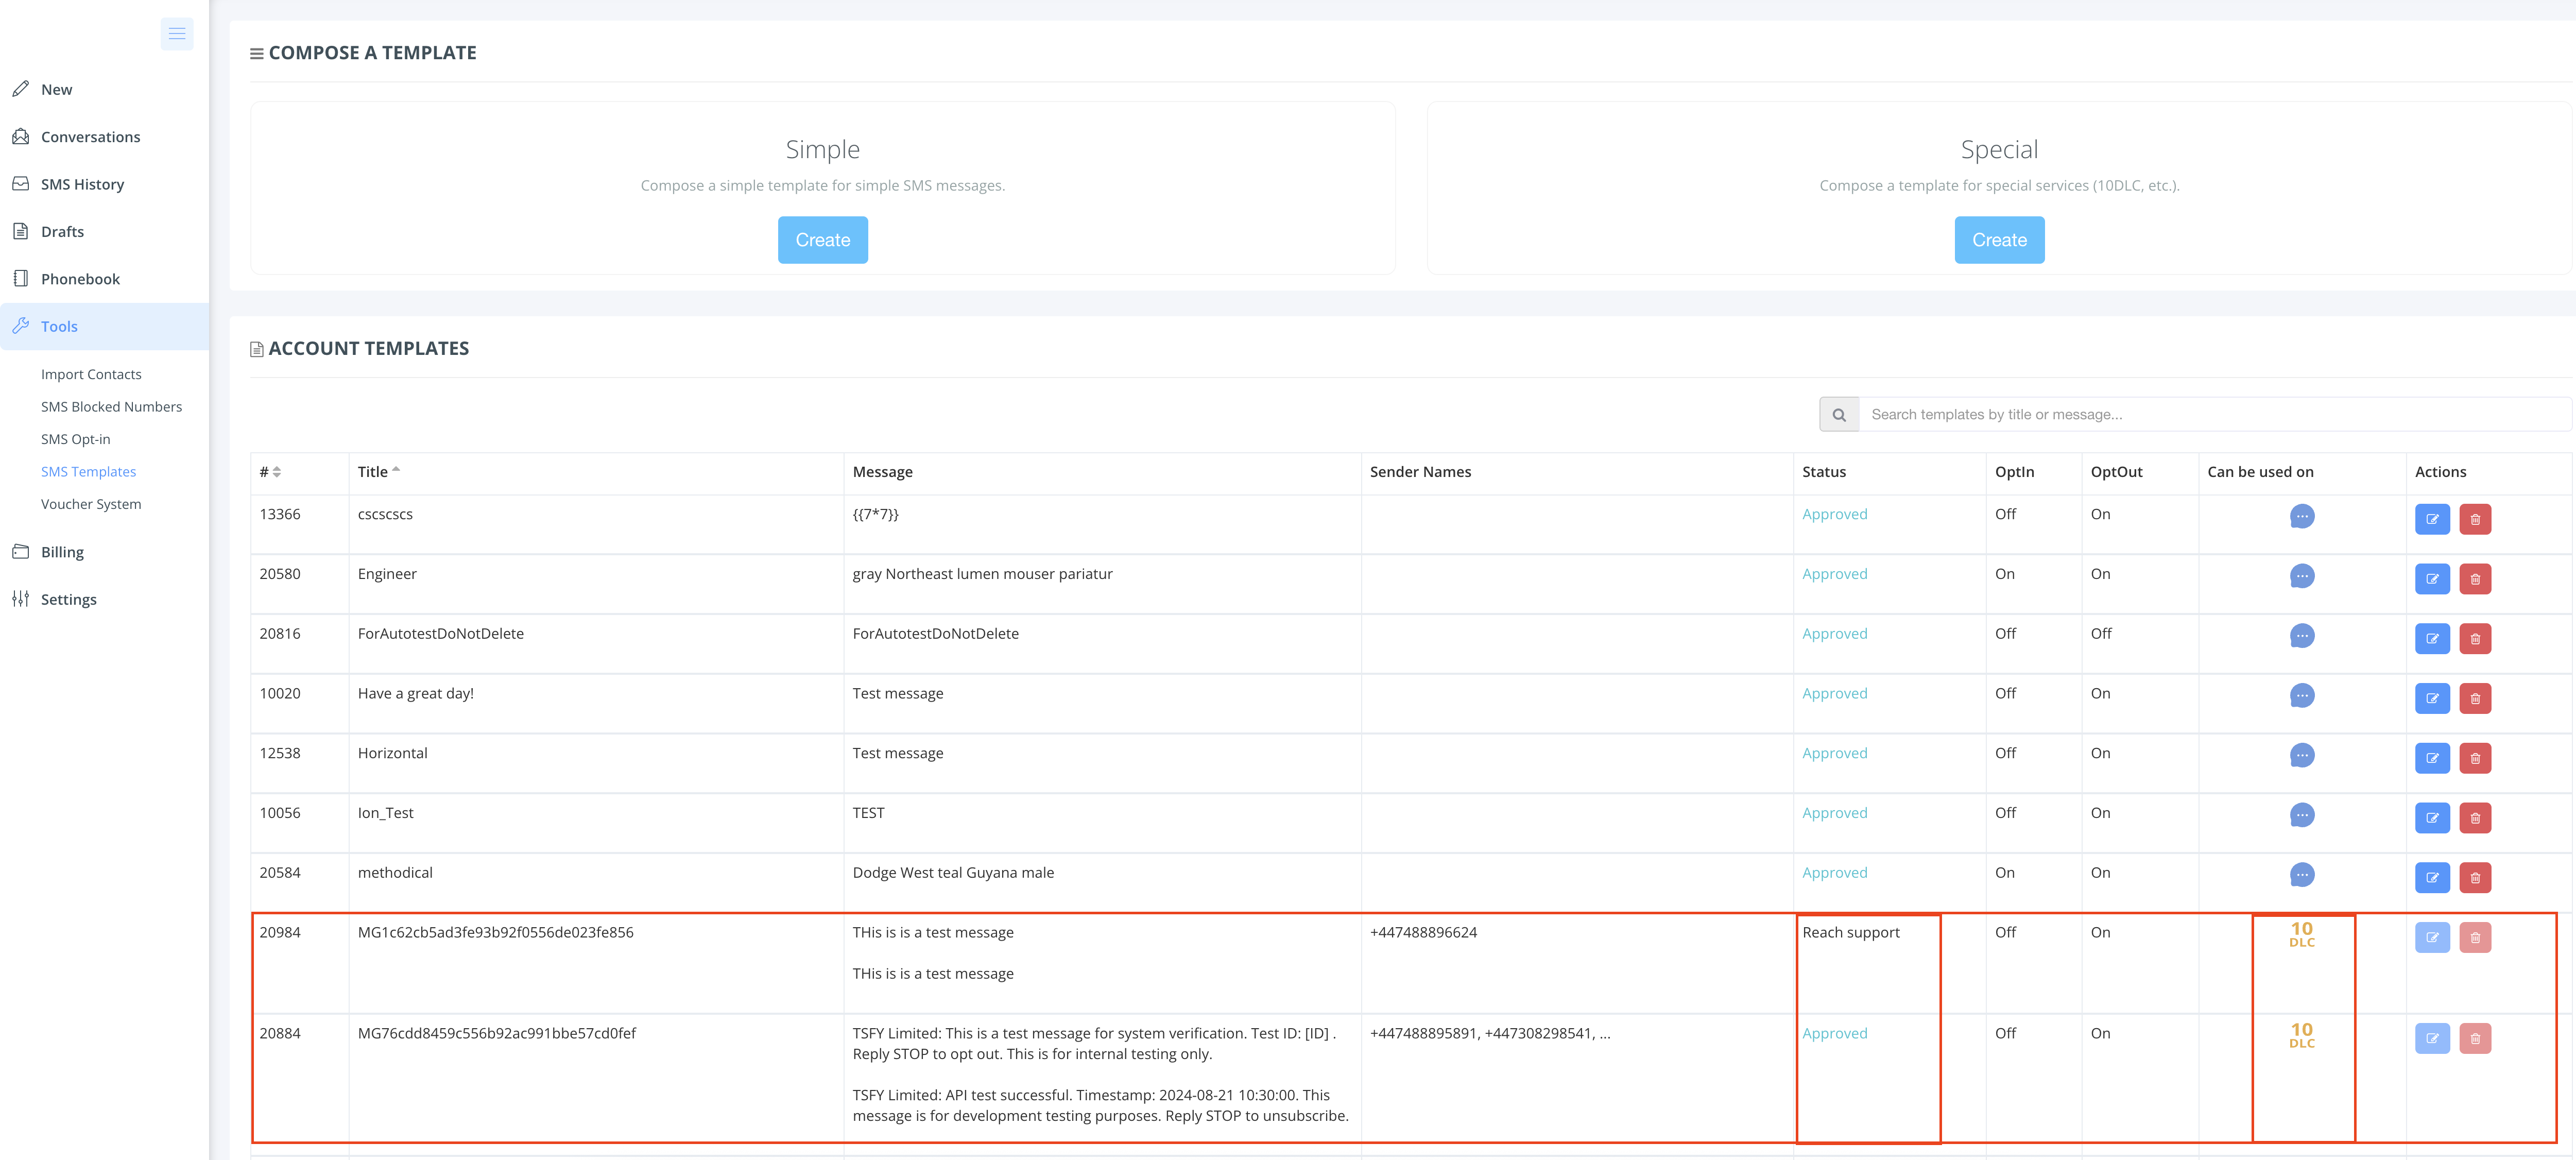Collapse the Tools menu section

[x=104, y=326]
